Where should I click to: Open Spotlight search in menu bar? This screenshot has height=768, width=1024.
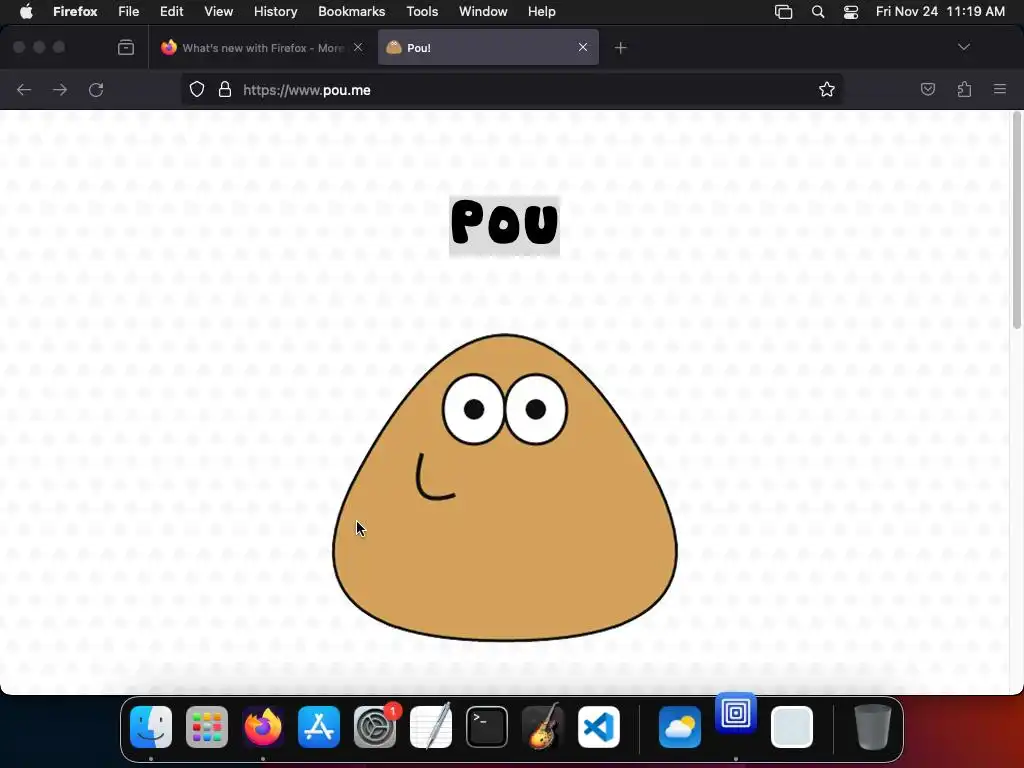click(x=818, y=12)
